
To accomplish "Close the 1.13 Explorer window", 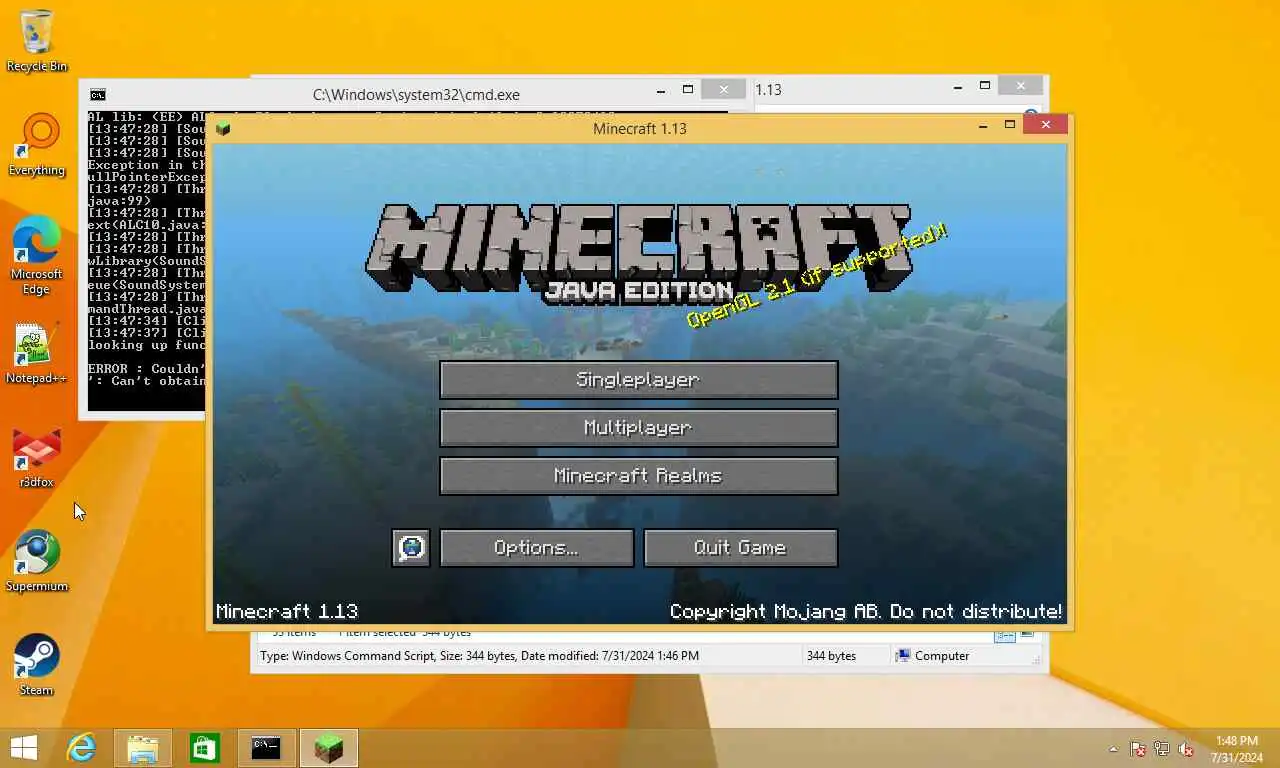I will coord(1020,86).
